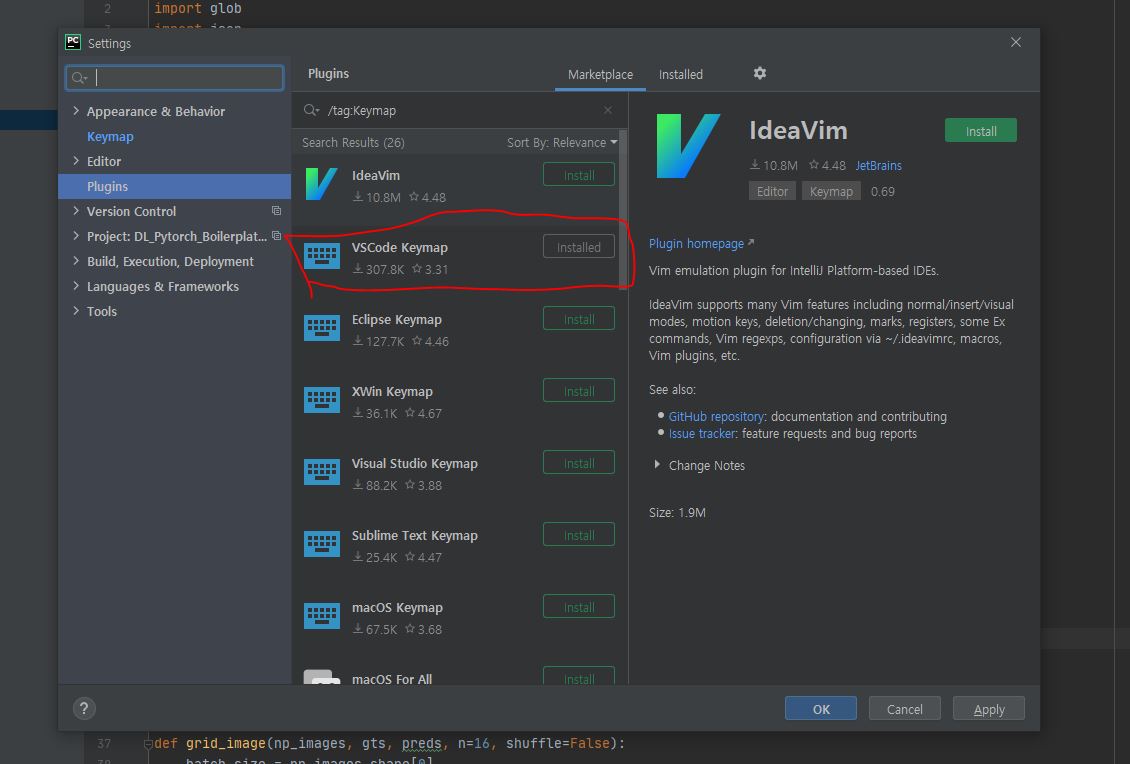Click the Installed button for VSCode Keymap
This screenshot has width=1130, height=764.
click(579, 246)
